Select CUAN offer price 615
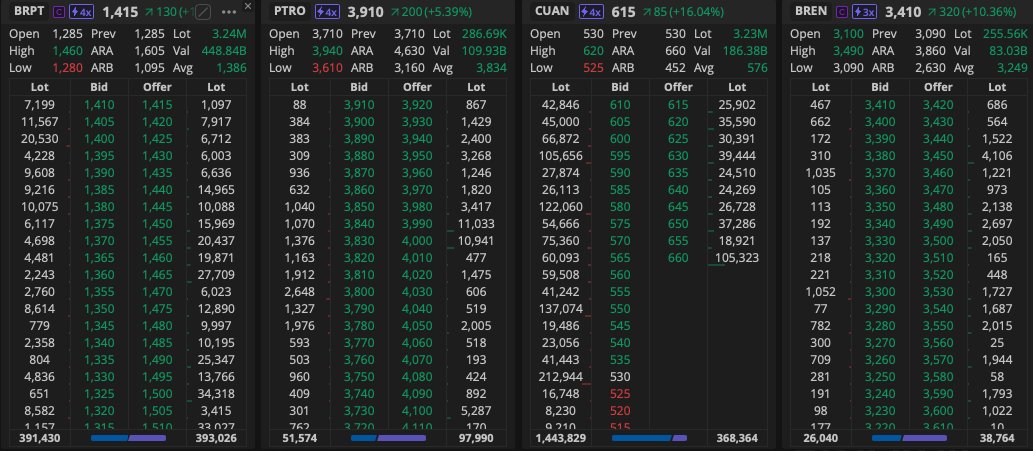The image size is (1033, 451). (678, 105)
